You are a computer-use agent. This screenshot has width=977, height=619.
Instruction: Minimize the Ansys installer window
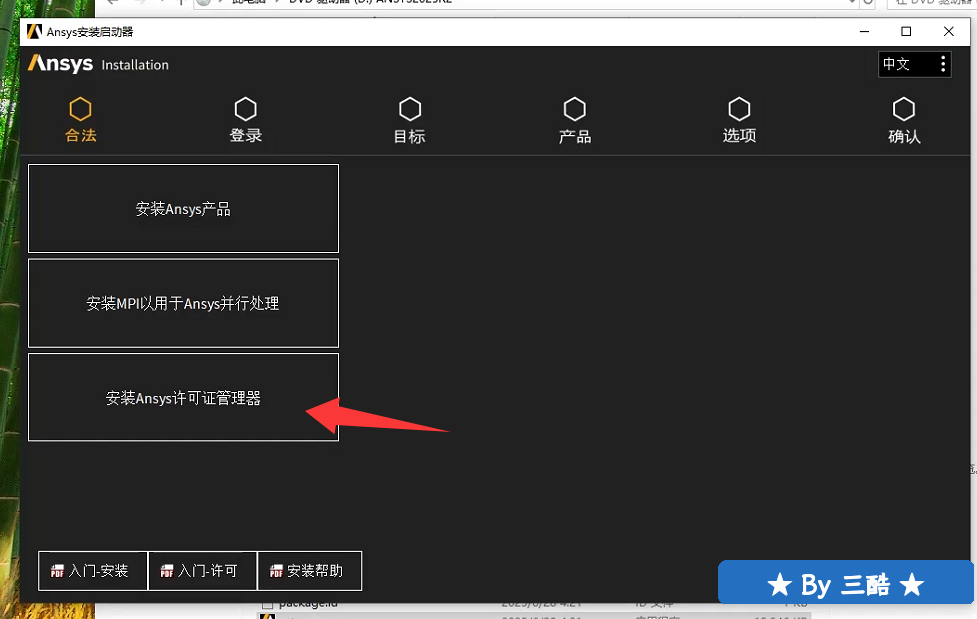[x=864, y=31]
